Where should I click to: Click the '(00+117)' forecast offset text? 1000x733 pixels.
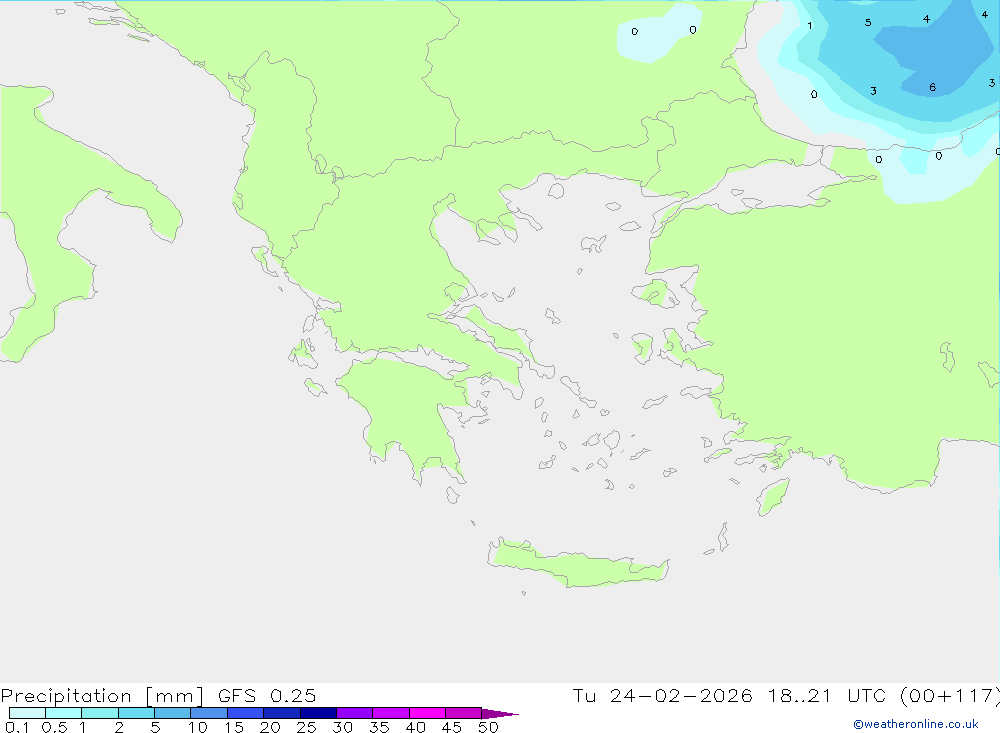click(950, 696)
